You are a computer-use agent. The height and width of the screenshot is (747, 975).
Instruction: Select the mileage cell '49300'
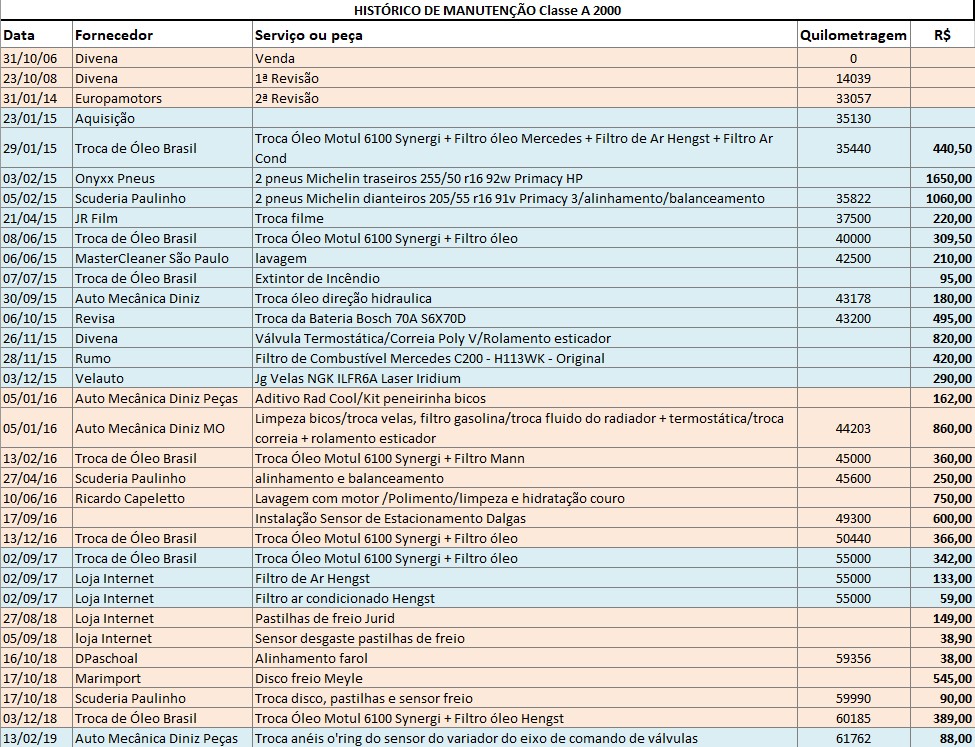tap(854, 518)
